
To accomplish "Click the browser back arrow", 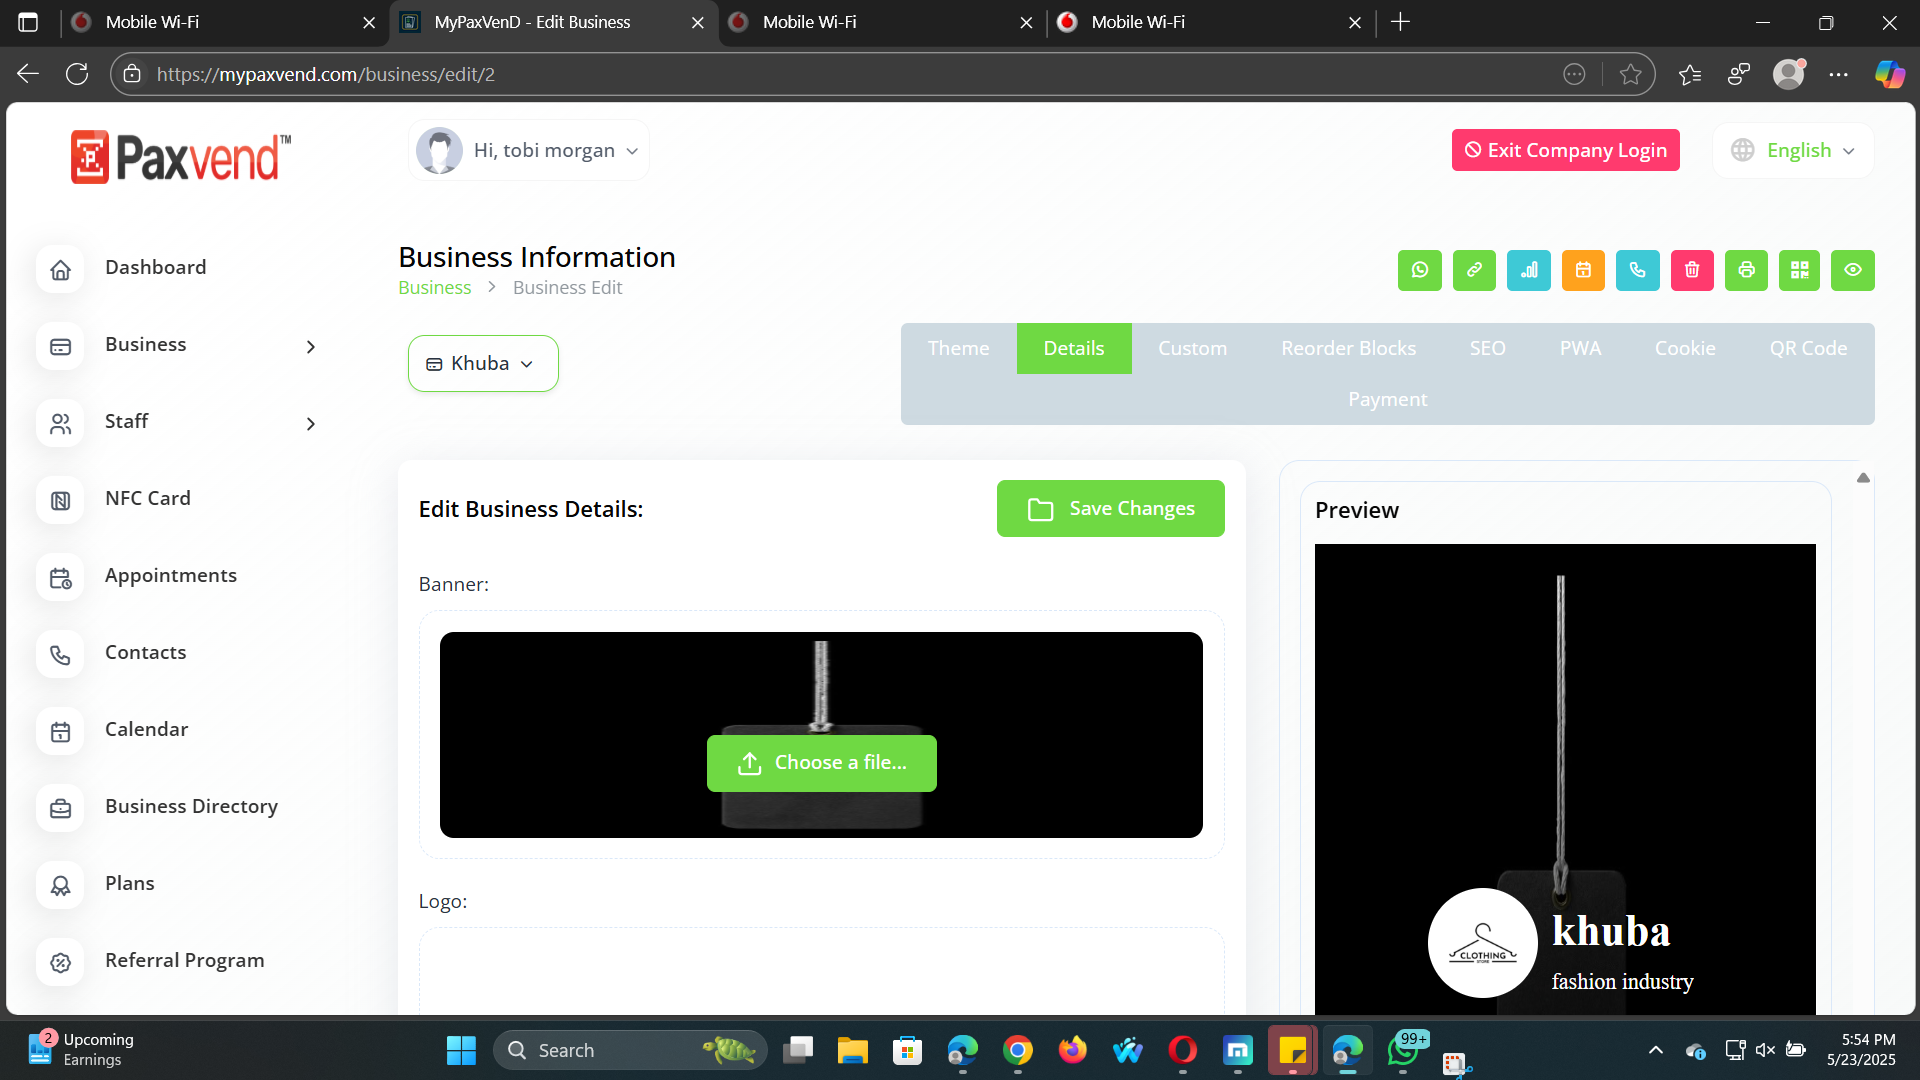I will point(28,74).
